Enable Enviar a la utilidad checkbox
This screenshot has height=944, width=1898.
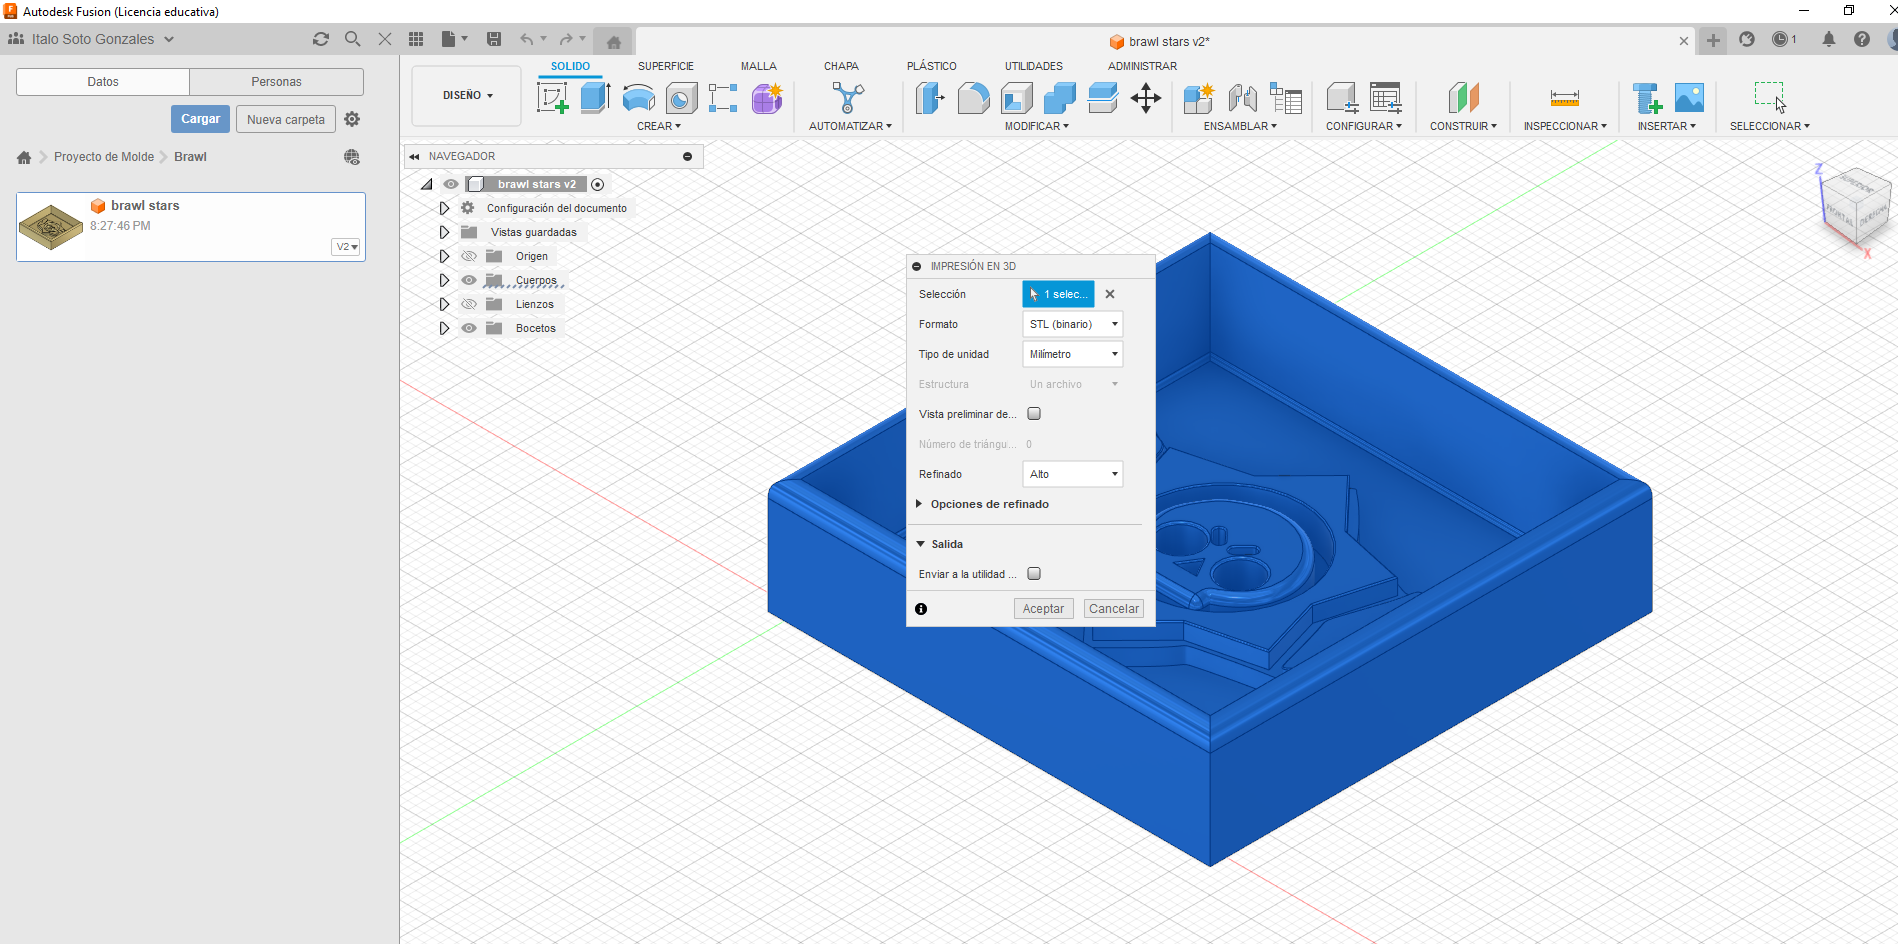tap(1034, 573)
